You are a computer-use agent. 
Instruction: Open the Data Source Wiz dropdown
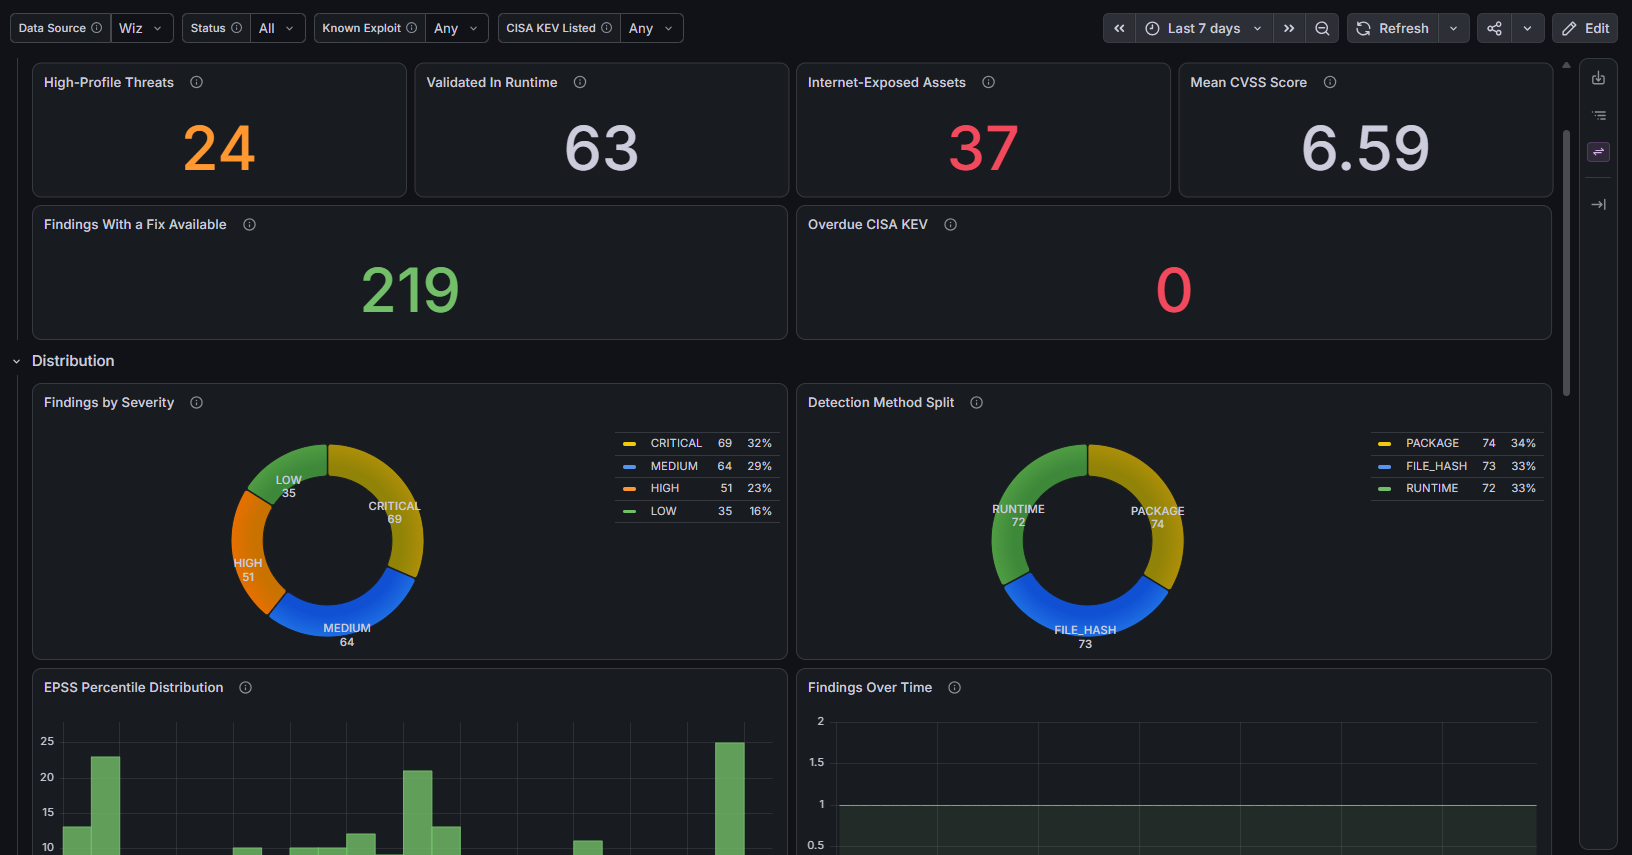coord(142,28)
